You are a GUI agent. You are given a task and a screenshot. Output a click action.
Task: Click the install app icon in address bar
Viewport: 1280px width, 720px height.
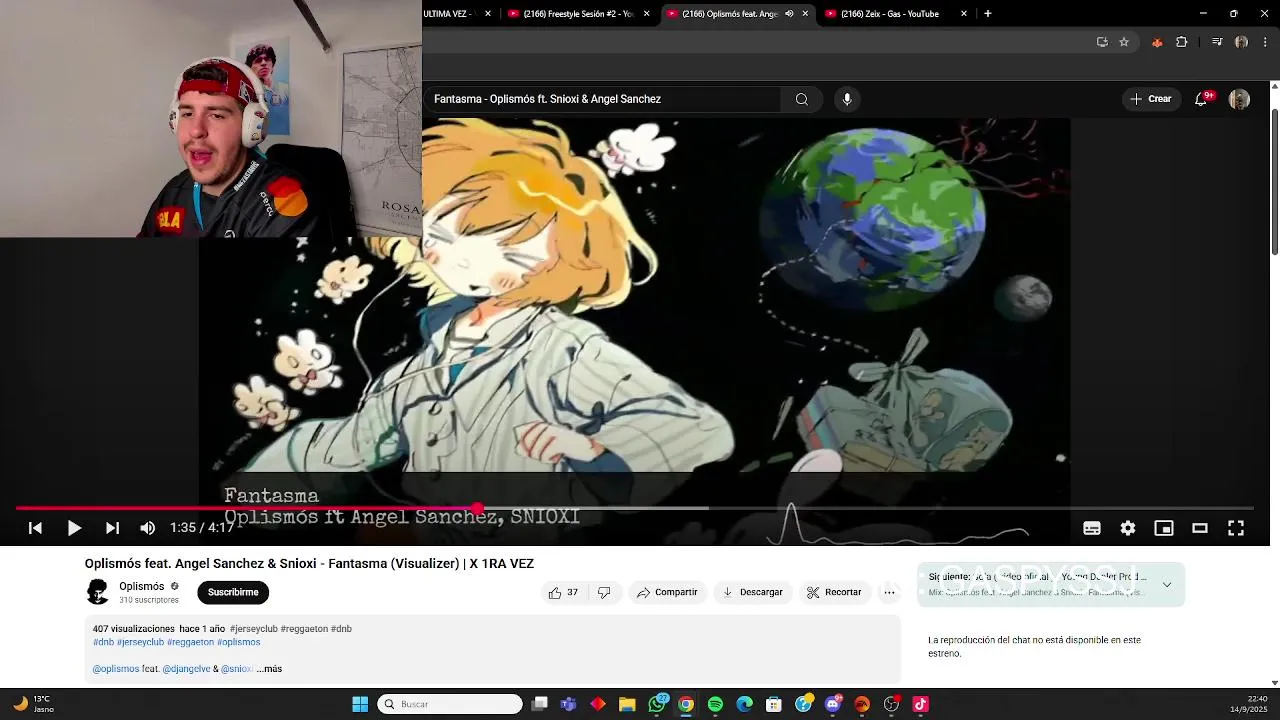1102,42
